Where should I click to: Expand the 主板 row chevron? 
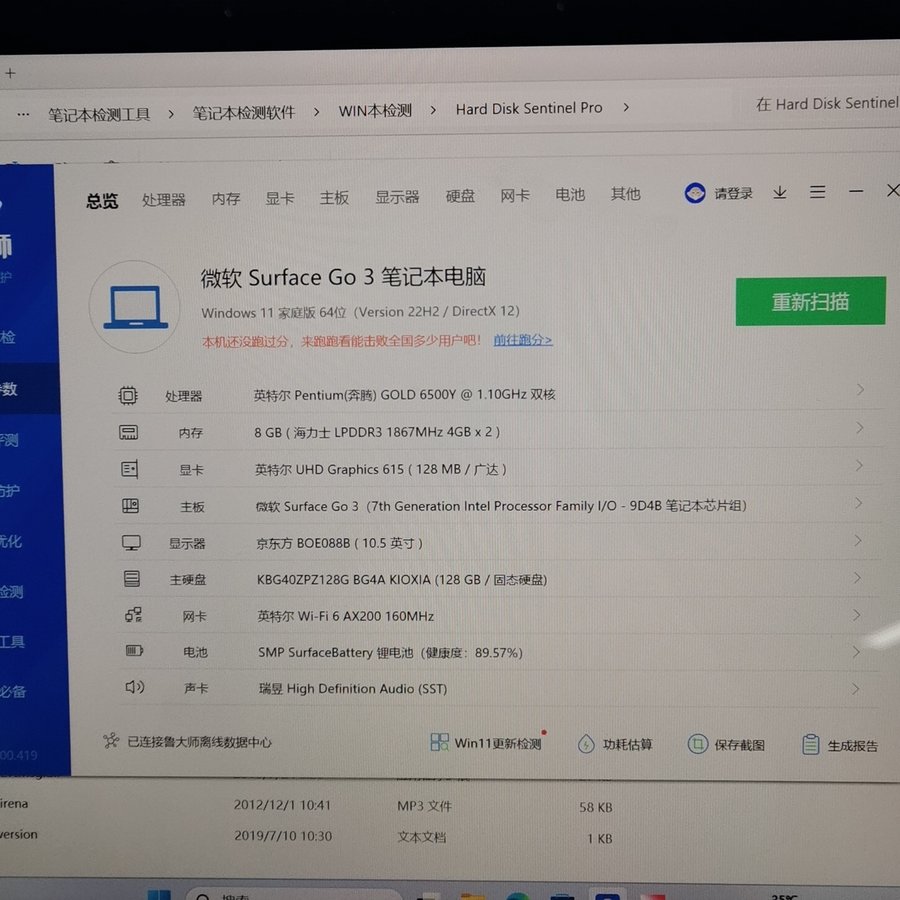(x=859, y=503)
